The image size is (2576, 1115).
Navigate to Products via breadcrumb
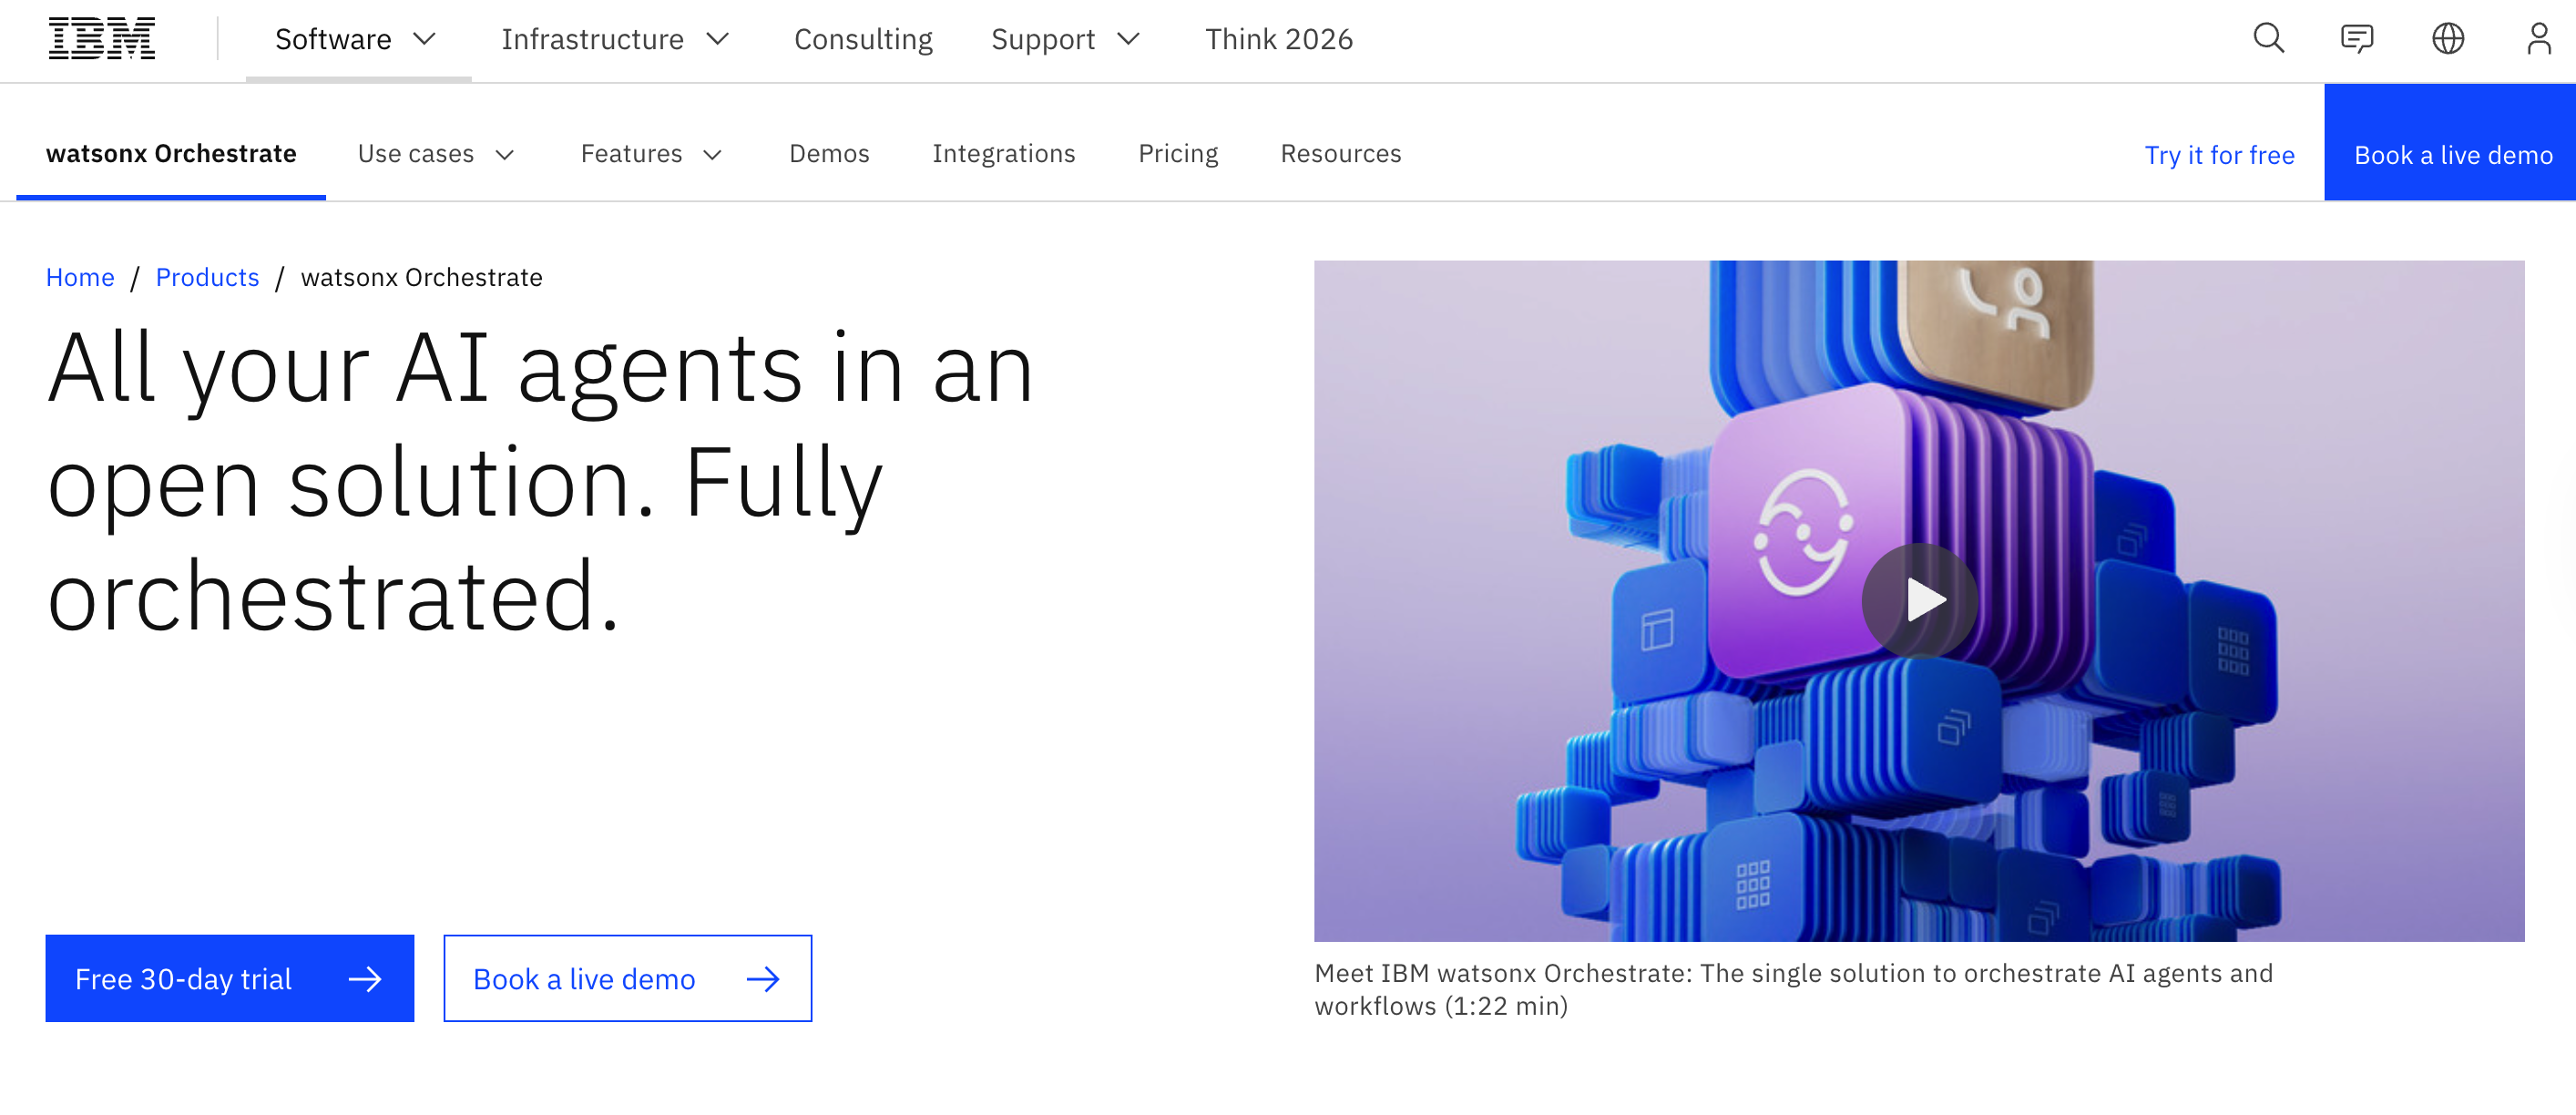click(207, 277)
